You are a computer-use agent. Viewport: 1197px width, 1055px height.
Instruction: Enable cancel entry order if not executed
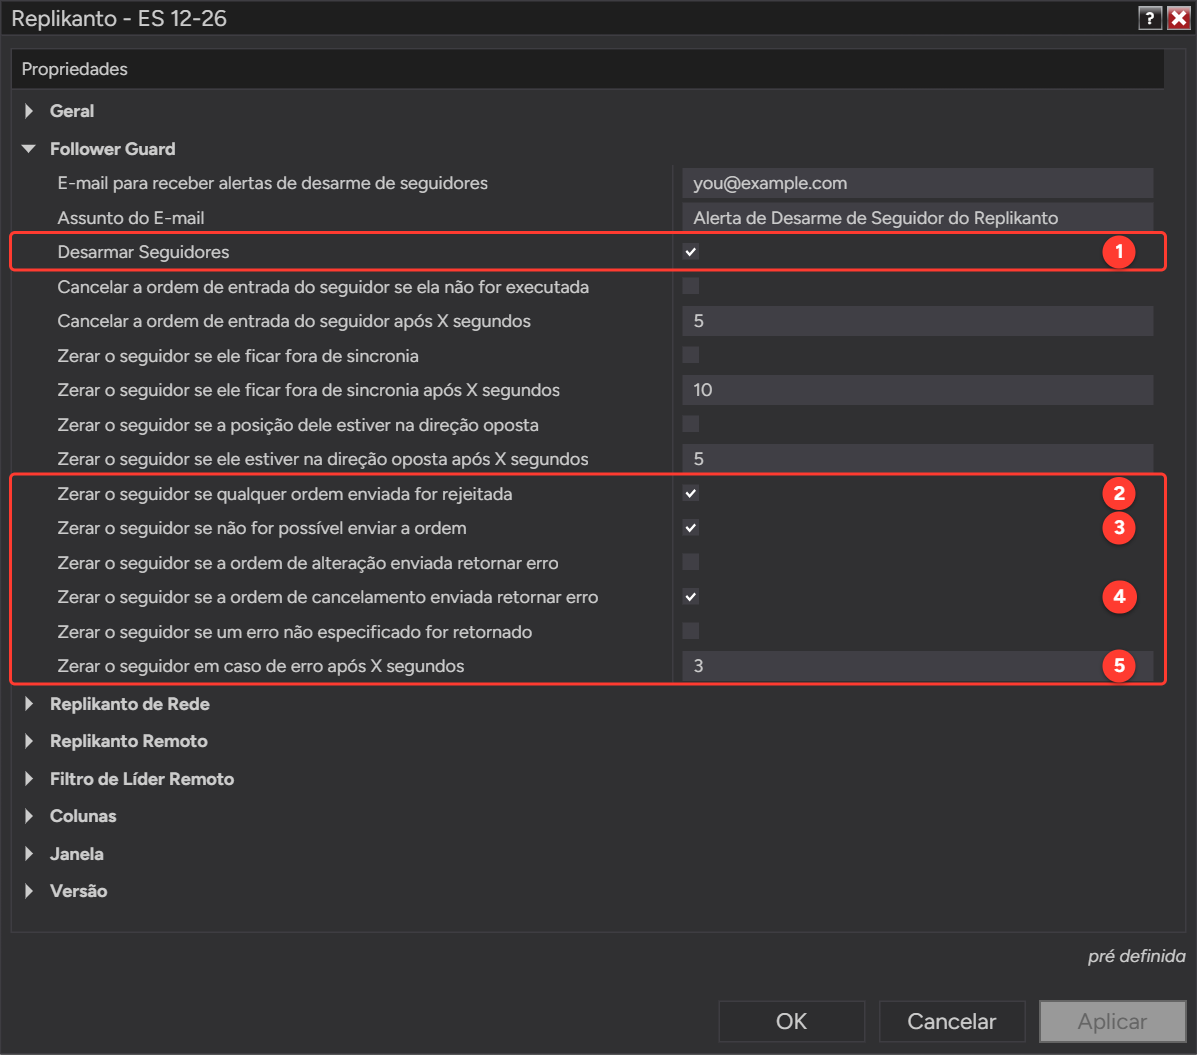tap(691, 286)
